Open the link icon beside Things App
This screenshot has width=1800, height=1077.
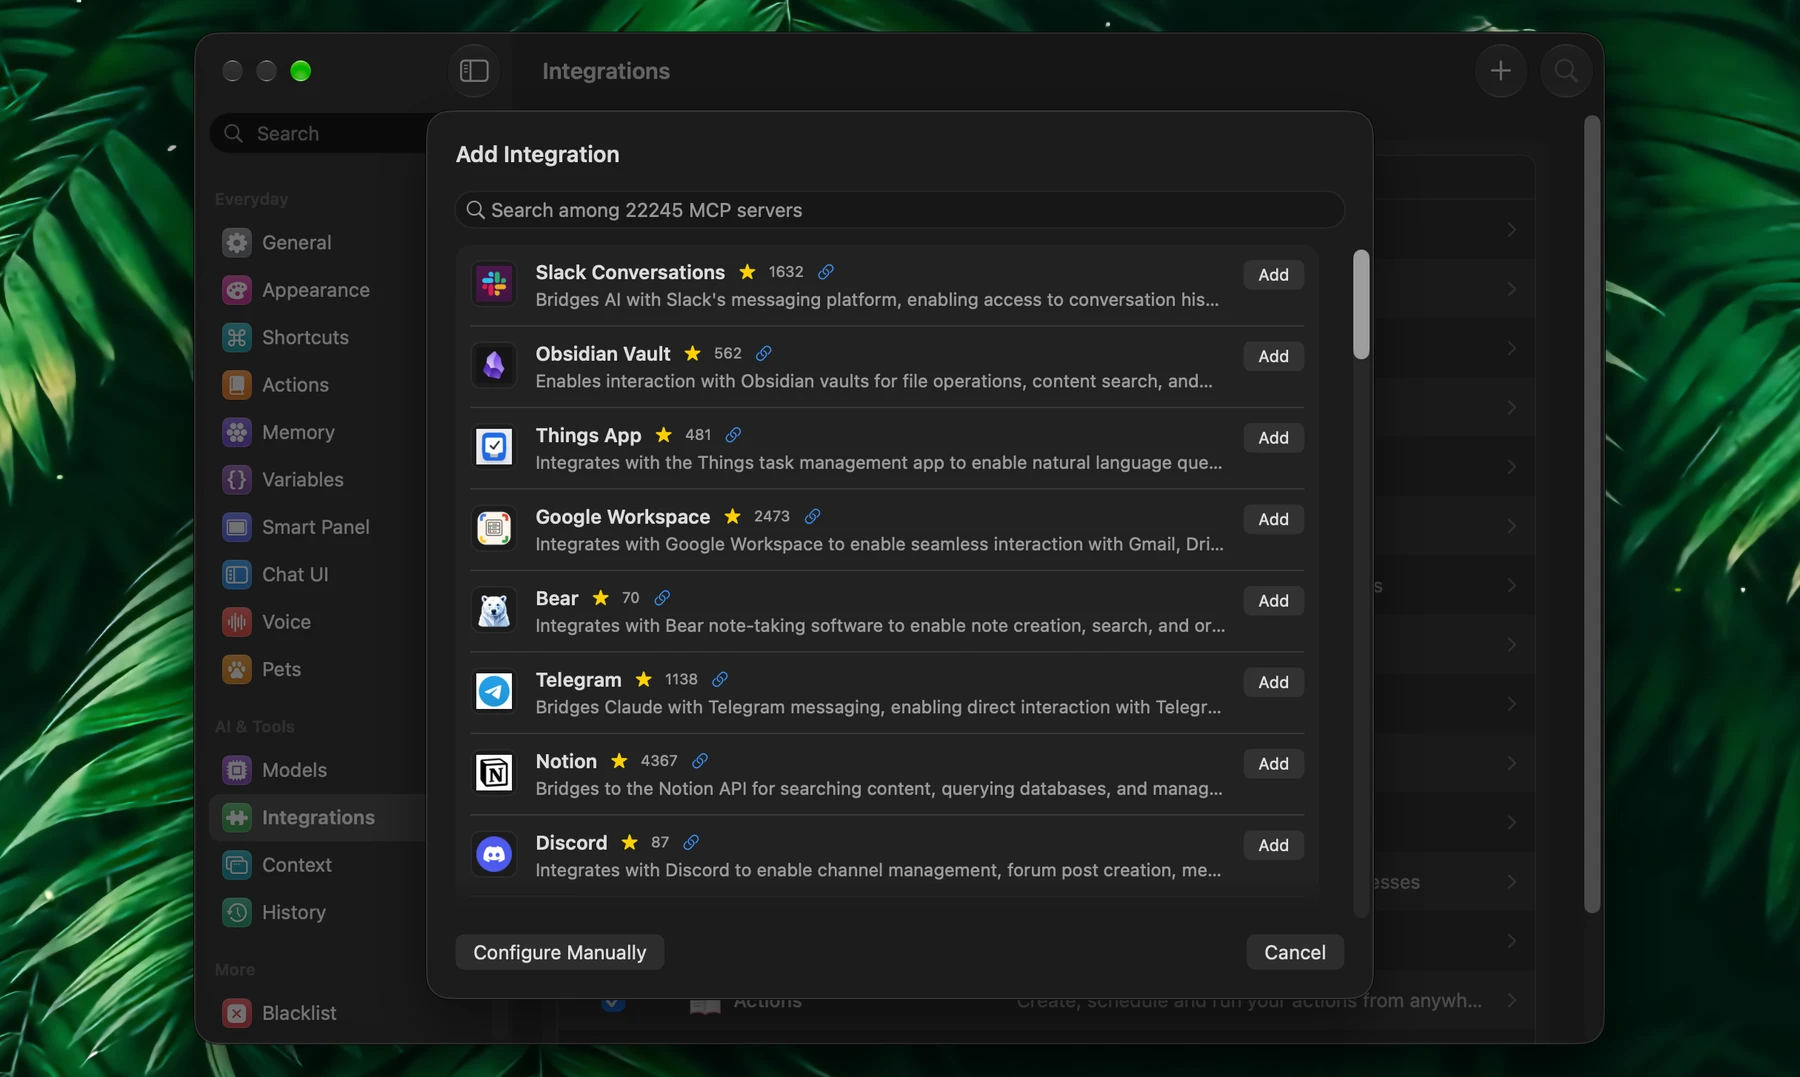[x=734, y=435]
